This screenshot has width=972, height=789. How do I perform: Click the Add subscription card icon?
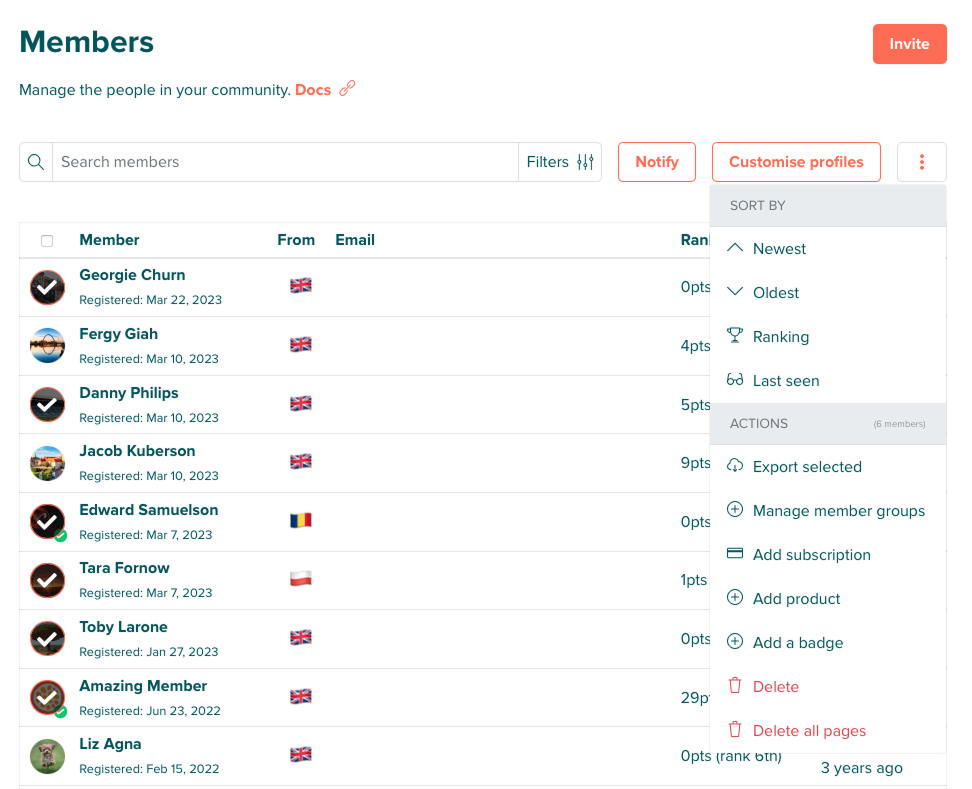[735, 554]
